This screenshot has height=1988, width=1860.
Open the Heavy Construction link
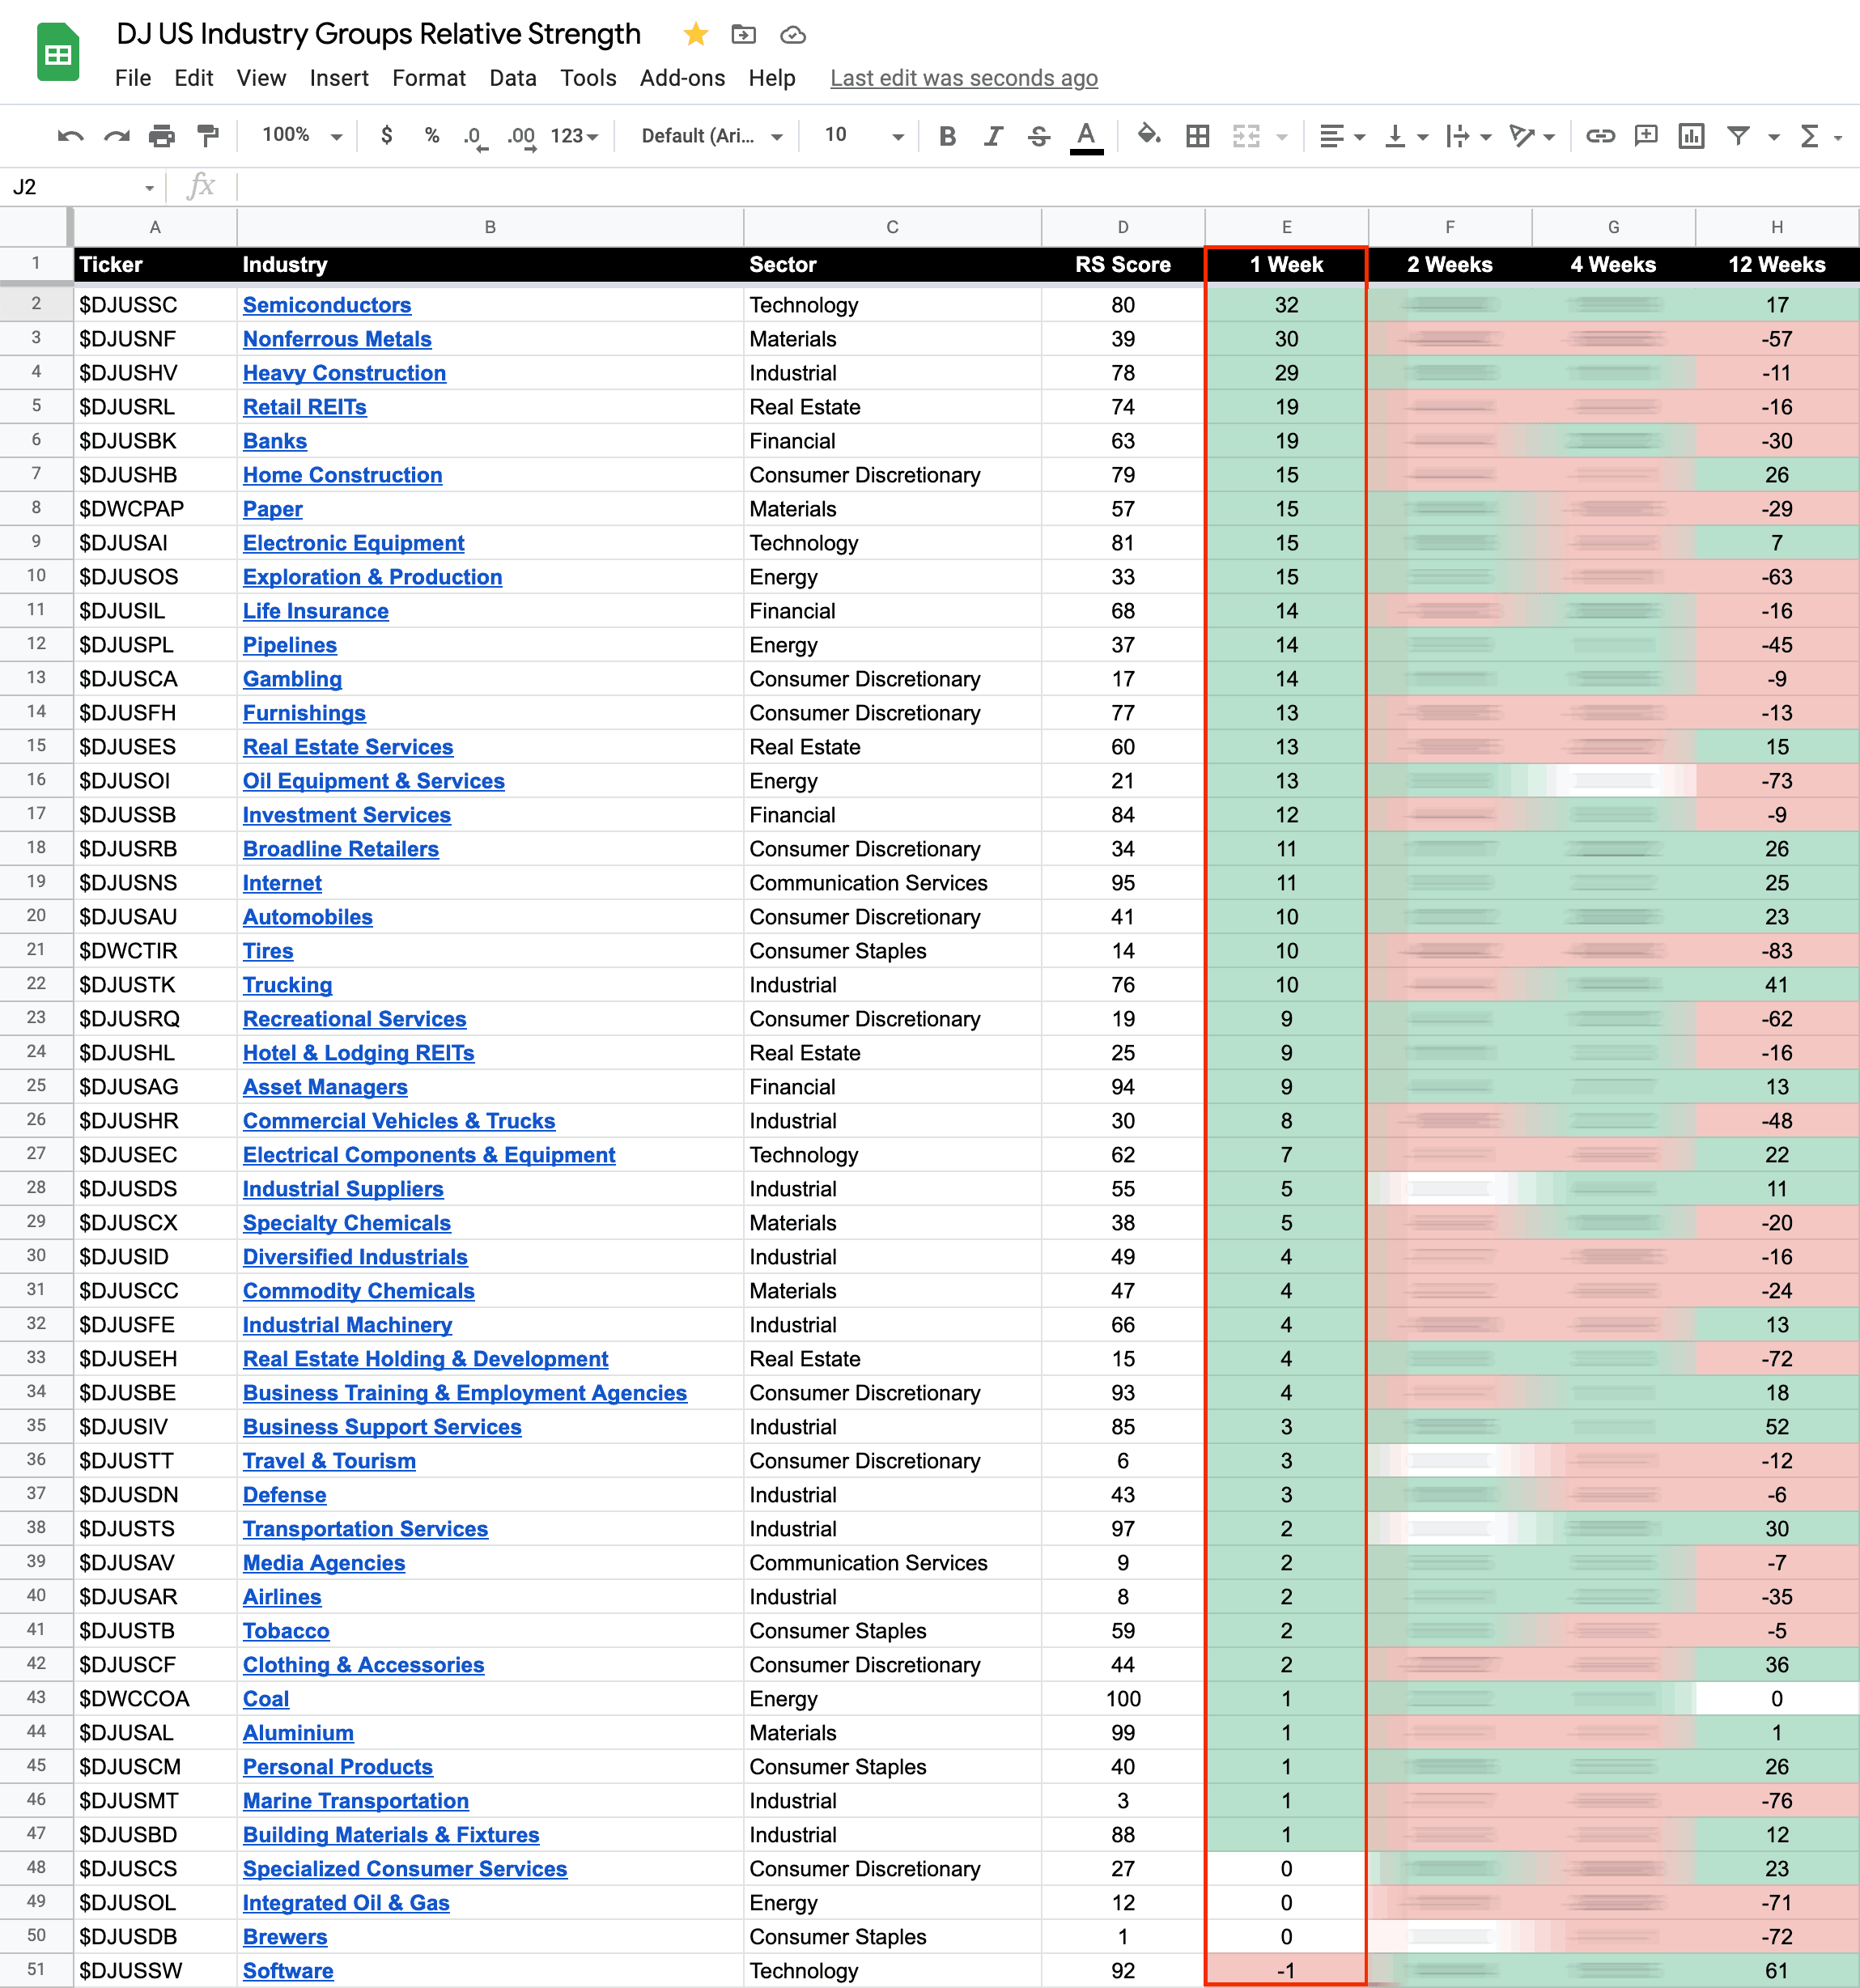pyautogui.click(x=344, y=373)
